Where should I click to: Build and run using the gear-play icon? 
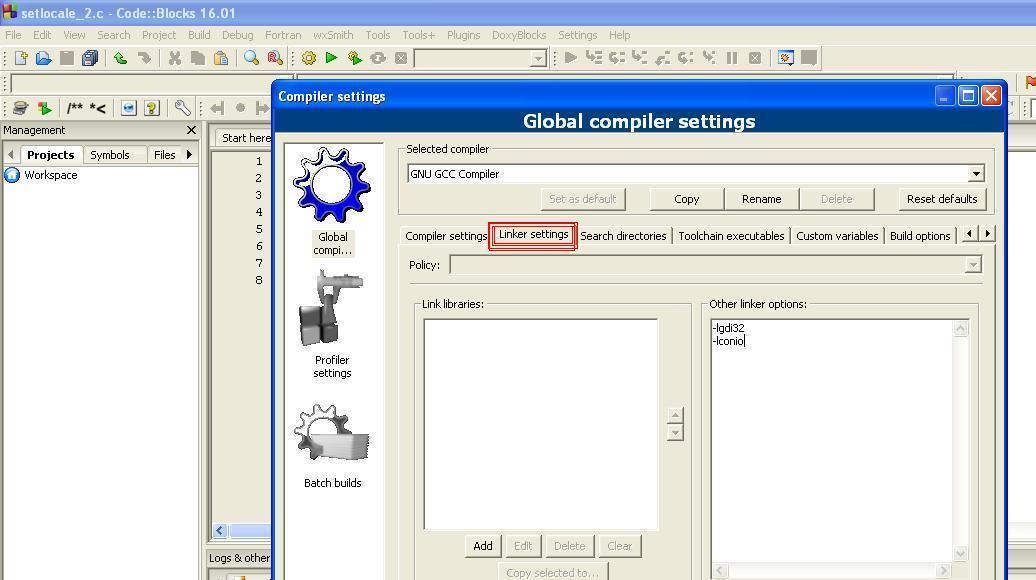(x=355, y=58)
